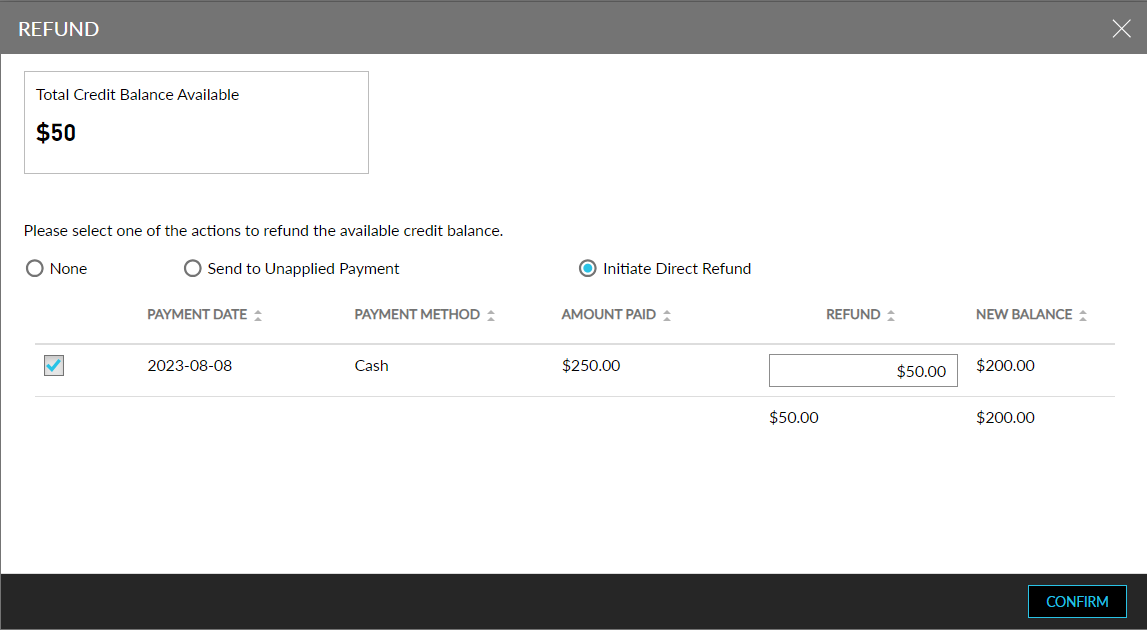
Task: Click inside the refund amount field
Action: pyautogui.click(x=863, y=370)
